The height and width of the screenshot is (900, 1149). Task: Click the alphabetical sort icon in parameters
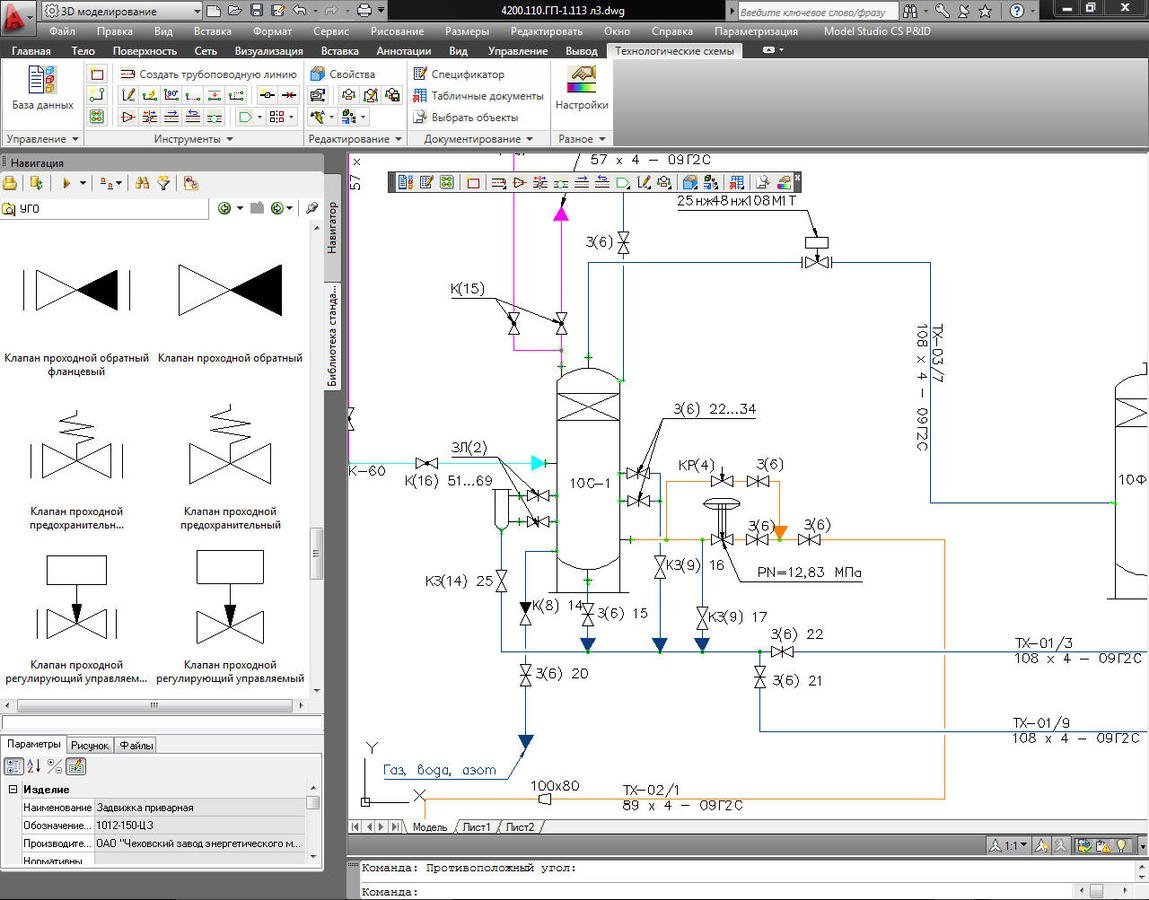[x=34, y=767]
